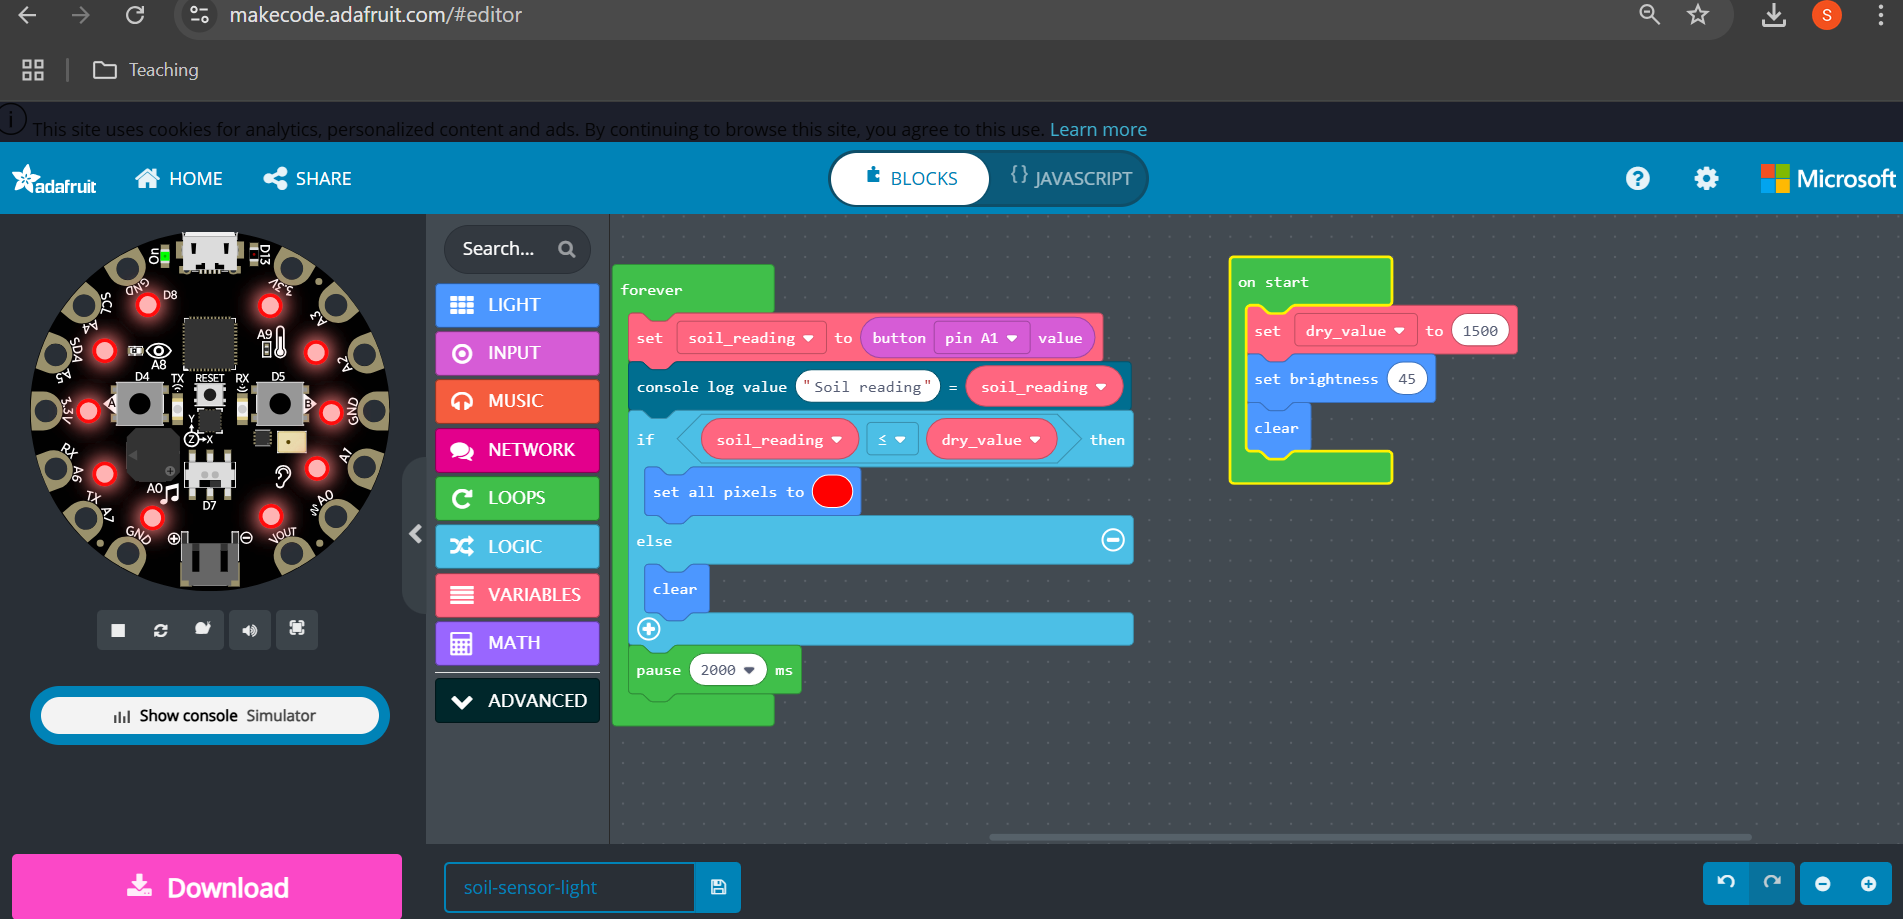The width and height of the screenshot is (1903, 919).
Task: Click the red color swatch in set all pixels
Action: 832,492
